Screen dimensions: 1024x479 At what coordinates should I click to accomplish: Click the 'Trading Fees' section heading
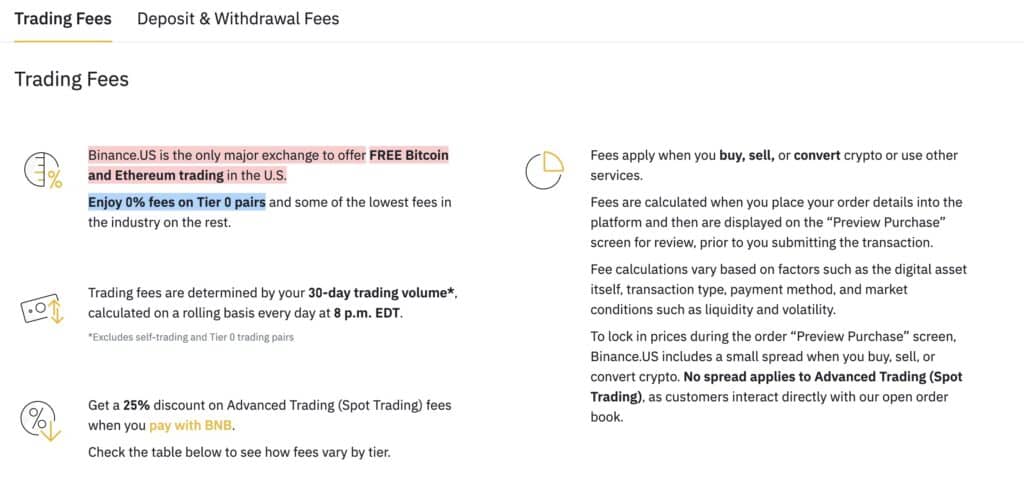tap(71, 79)
